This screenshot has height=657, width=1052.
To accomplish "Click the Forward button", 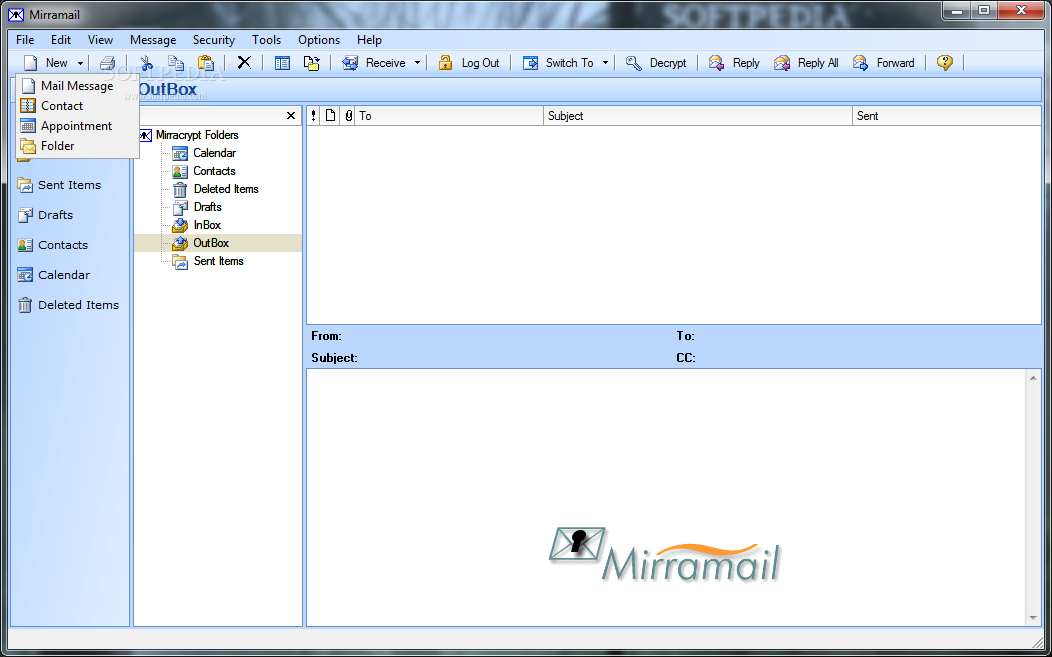I will (x=884, y=63).
